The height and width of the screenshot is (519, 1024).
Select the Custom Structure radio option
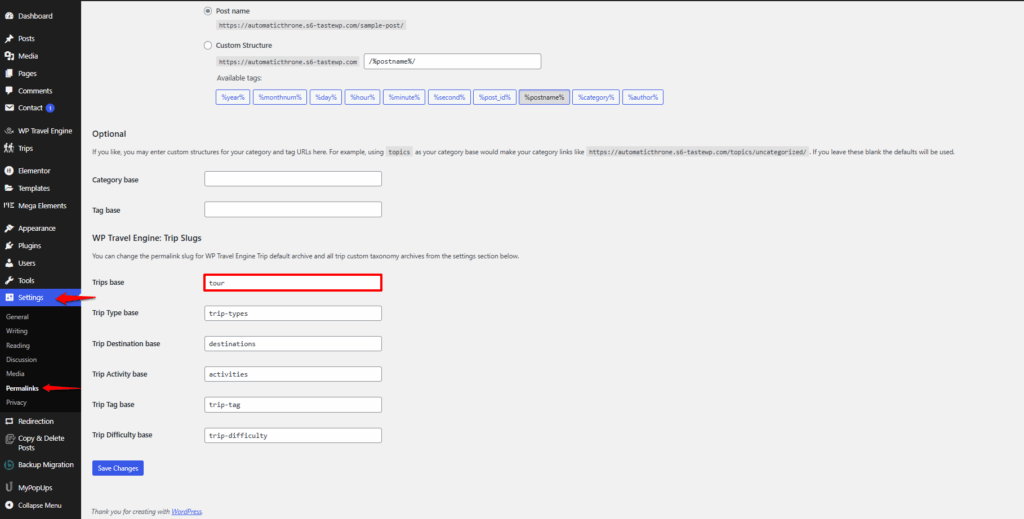[x=208, y=45]
